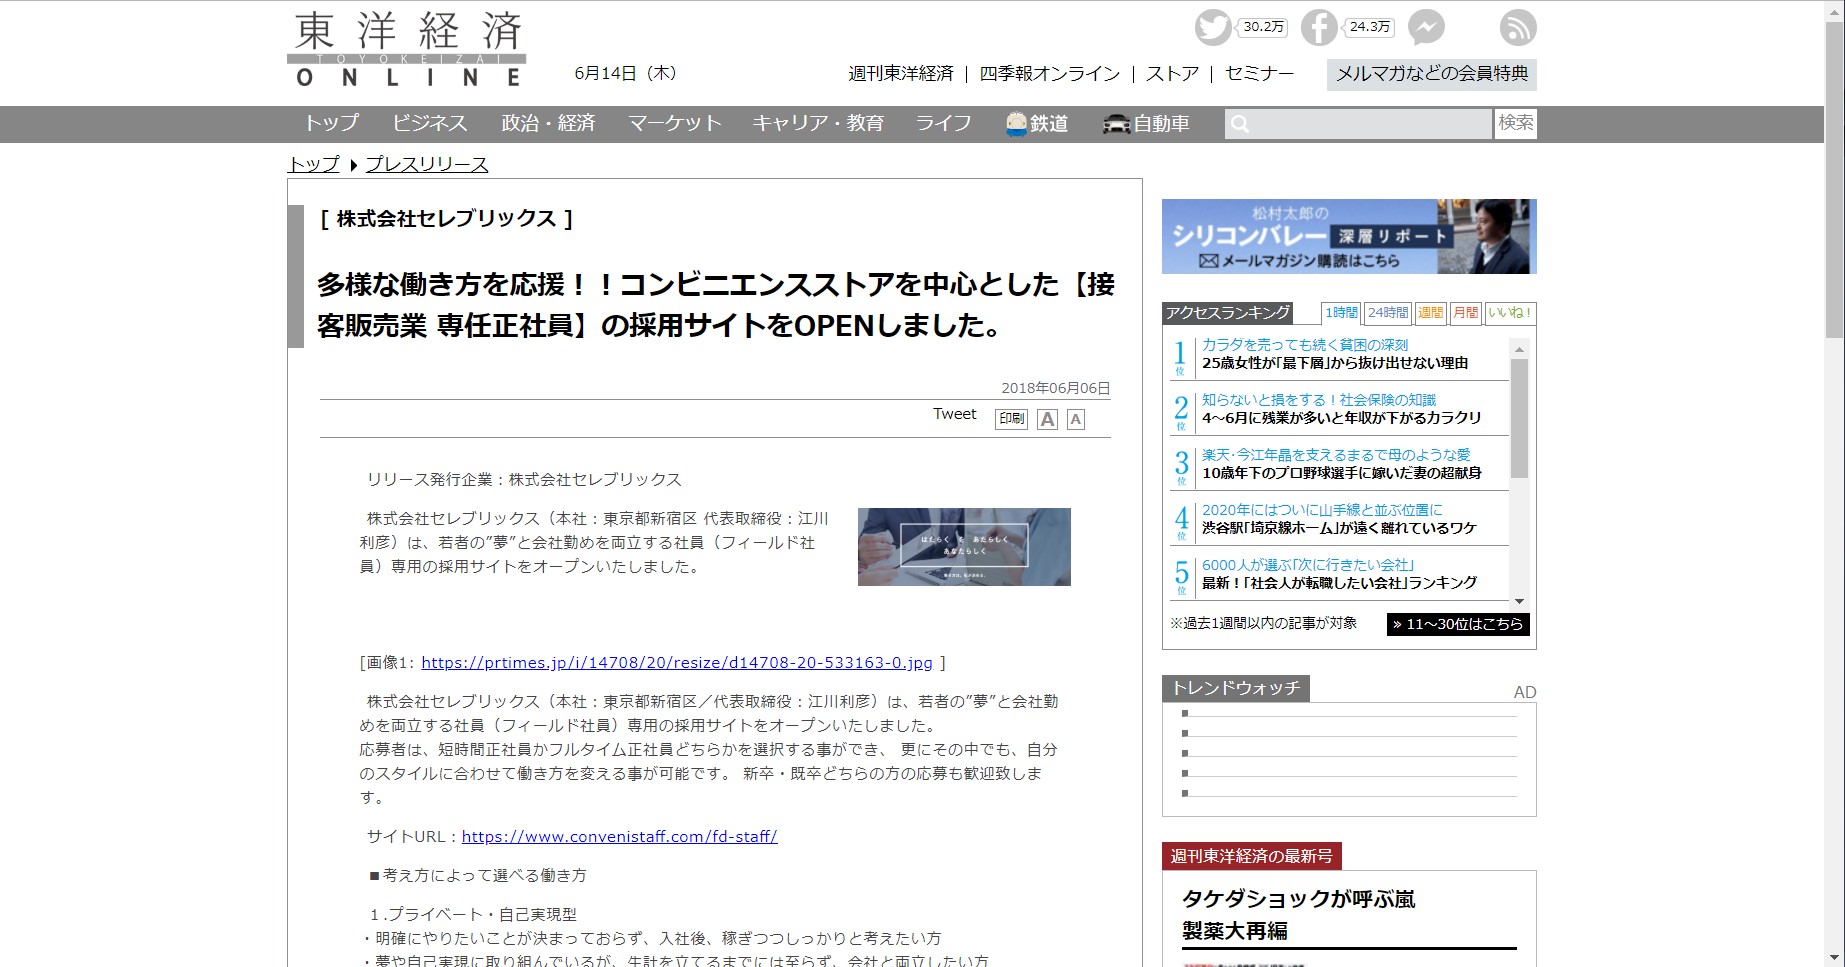Open rank 1 article 25歳女性が「最下層」

(x=1335, y=363)
